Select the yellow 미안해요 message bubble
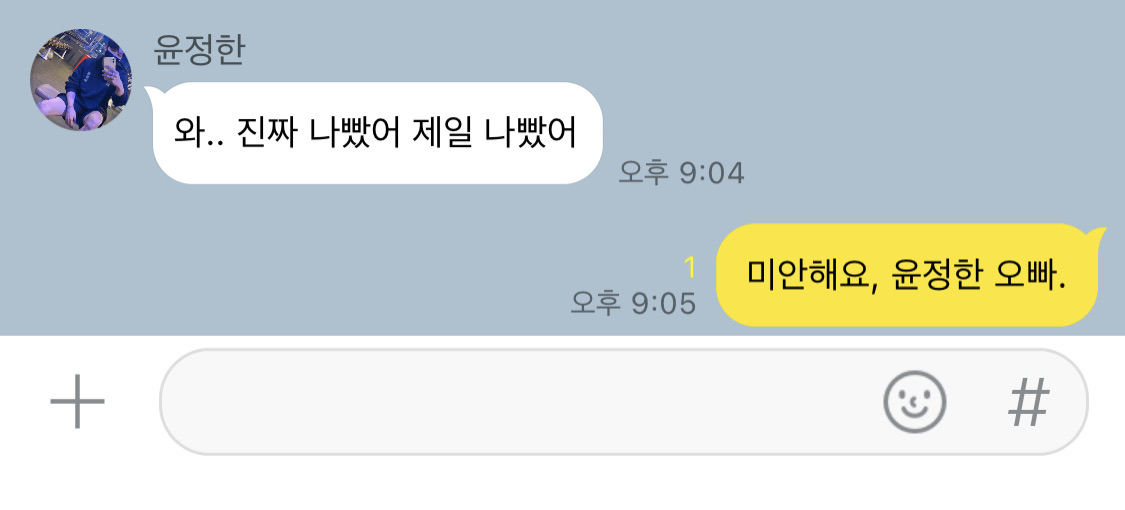This screenshot has width=1125, height=510. point(910,275)
